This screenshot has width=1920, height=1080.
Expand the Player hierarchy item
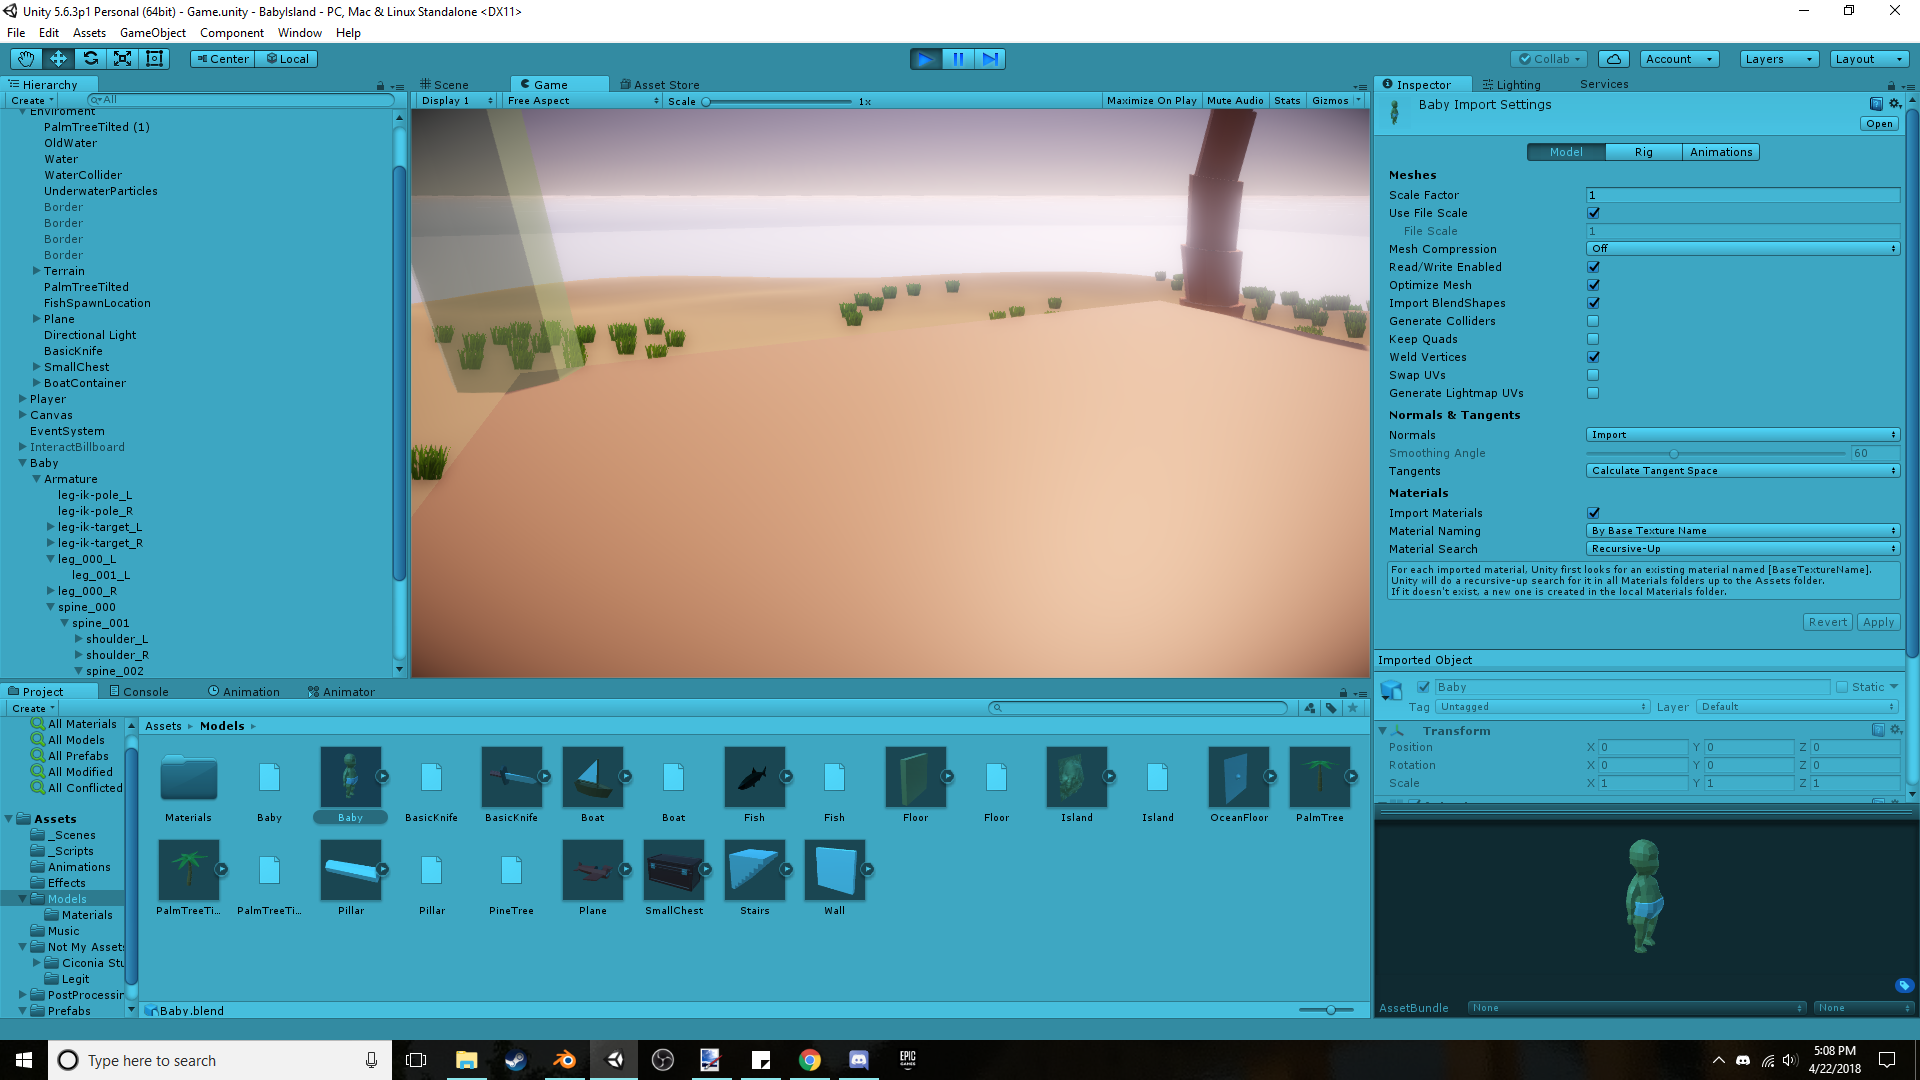23,399
